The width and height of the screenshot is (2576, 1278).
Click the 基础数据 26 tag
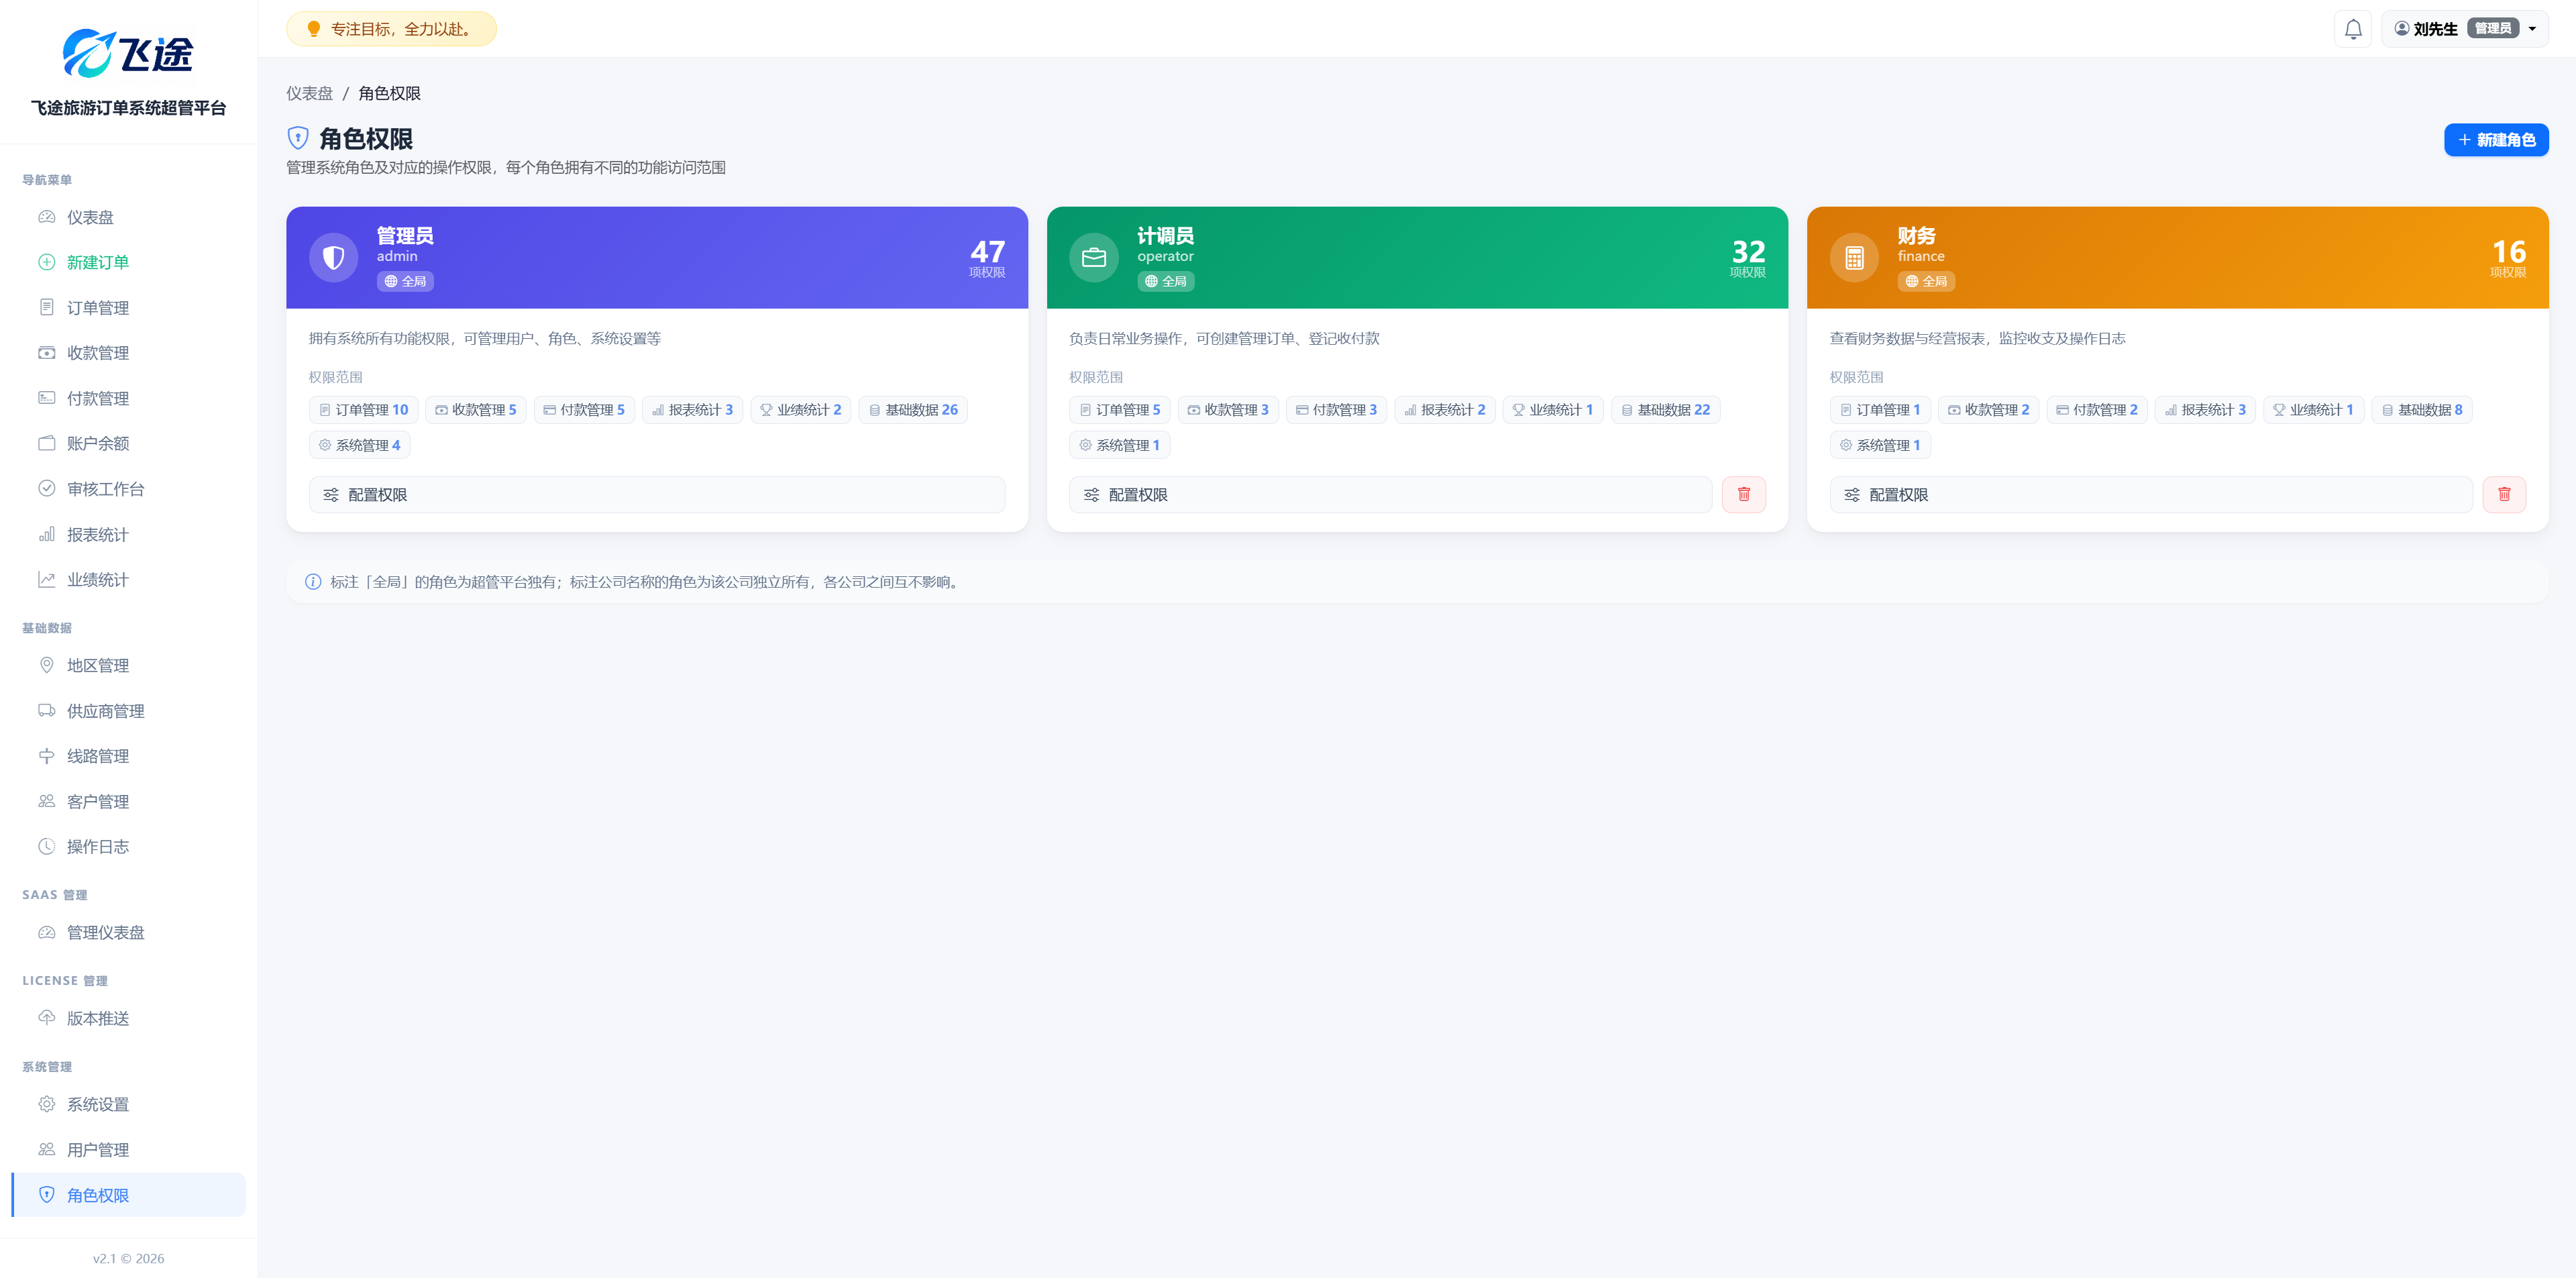[913, 410]
